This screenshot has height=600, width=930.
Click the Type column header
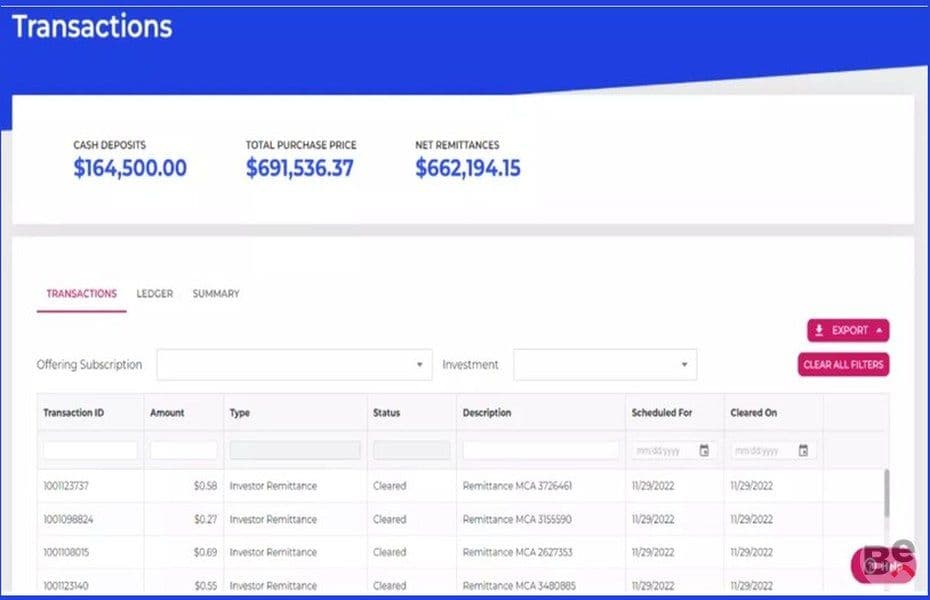[x=240, y=413]
